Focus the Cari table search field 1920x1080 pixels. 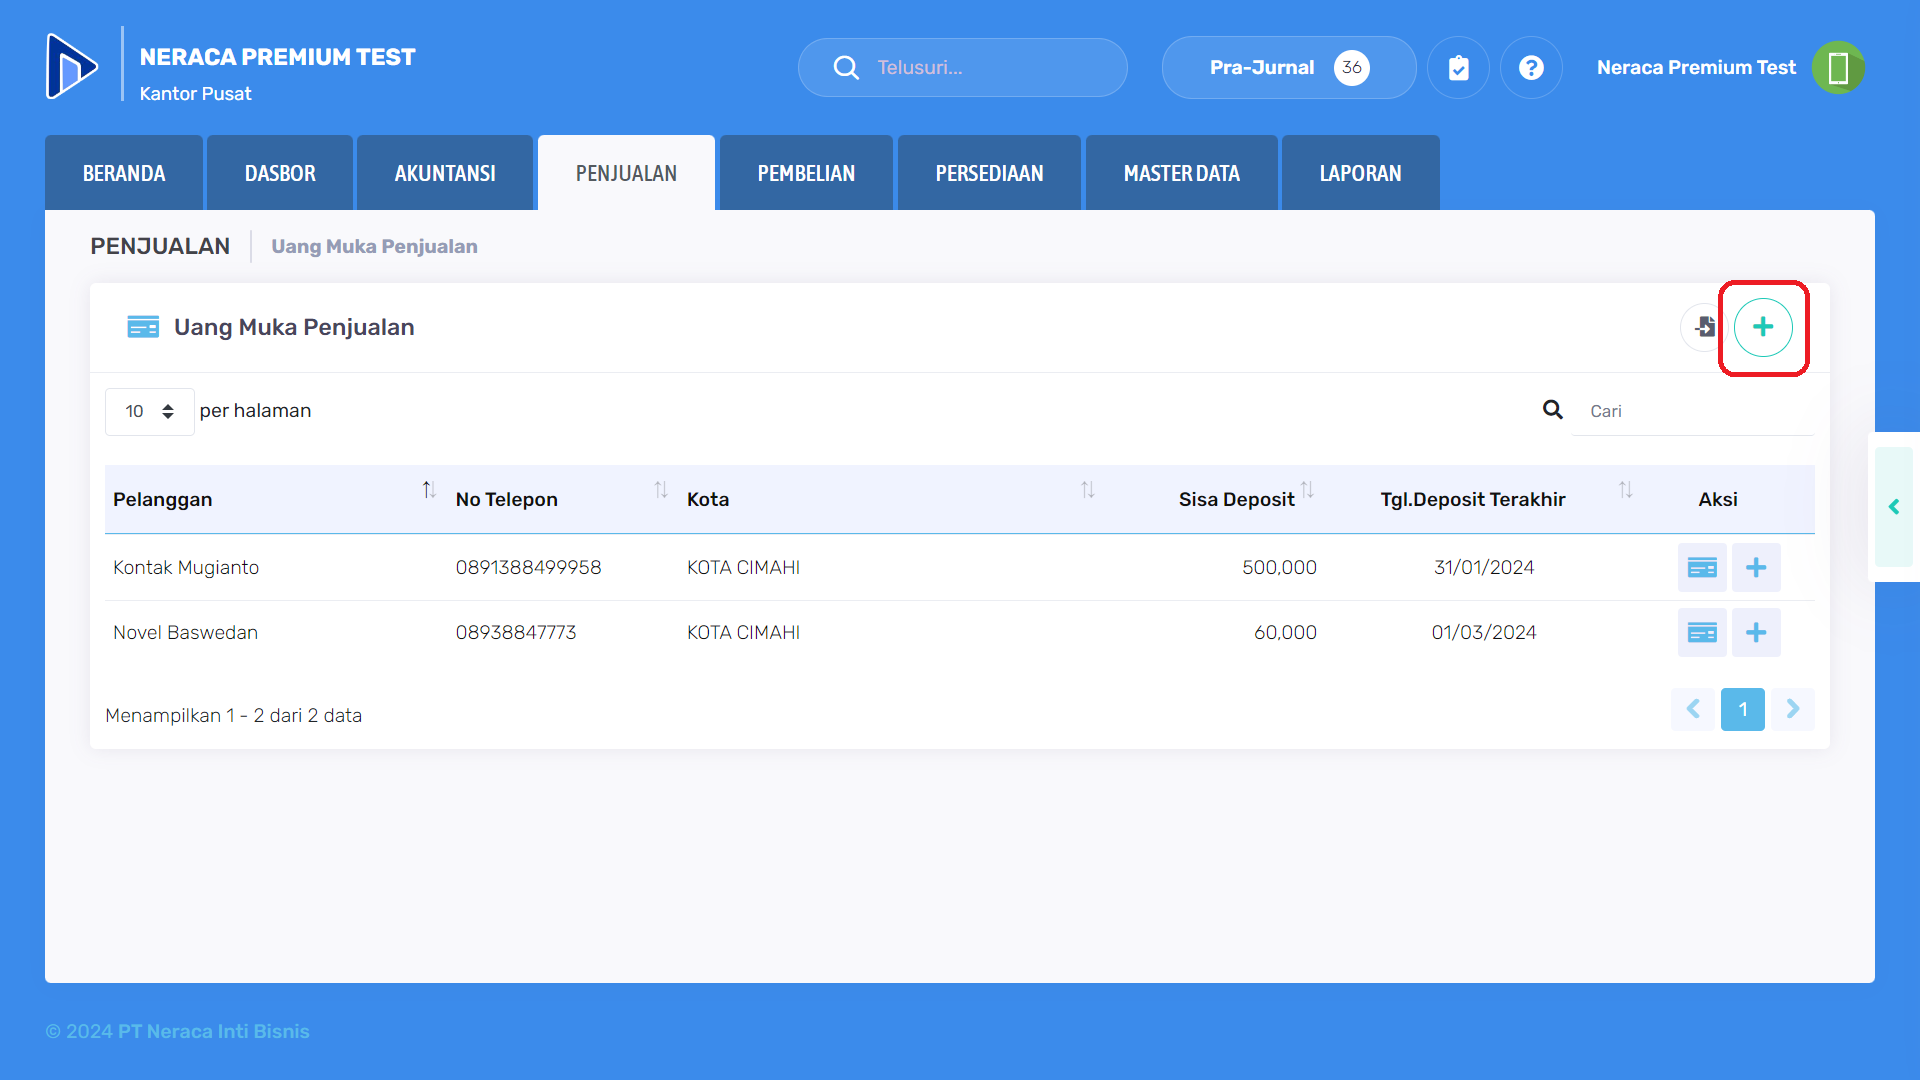pos(1692,411)
